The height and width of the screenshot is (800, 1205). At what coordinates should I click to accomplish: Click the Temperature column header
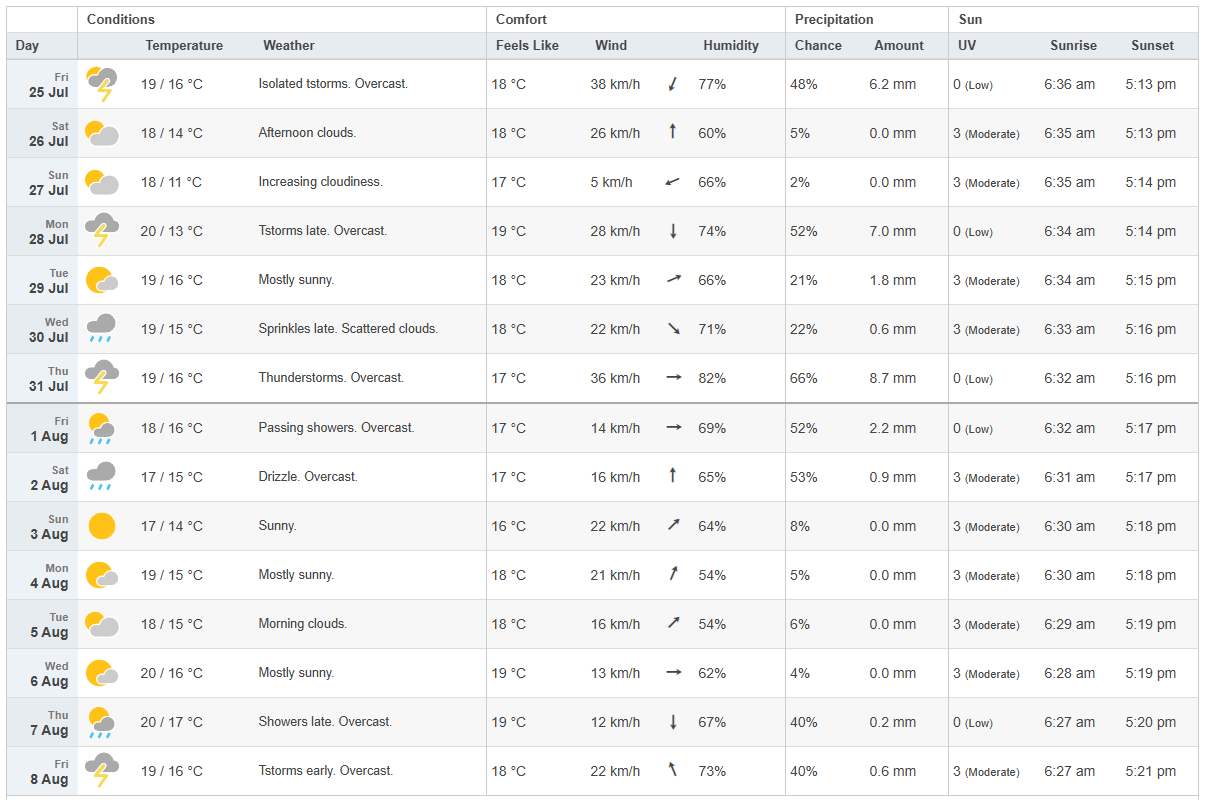[x=184, y=46]
